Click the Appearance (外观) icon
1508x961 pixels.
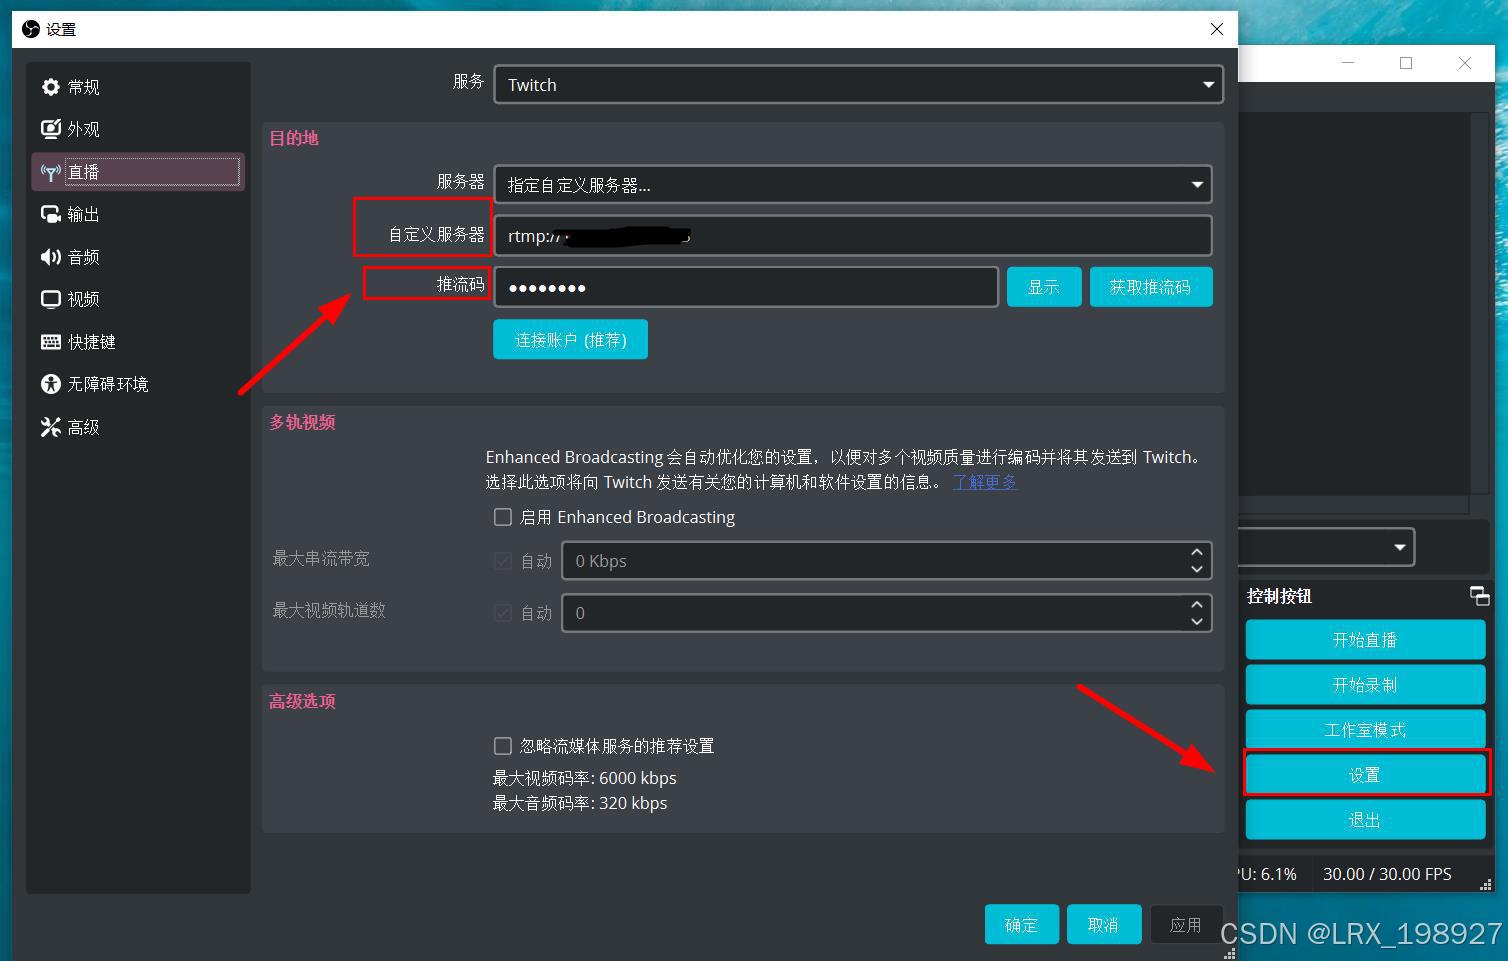51,129
